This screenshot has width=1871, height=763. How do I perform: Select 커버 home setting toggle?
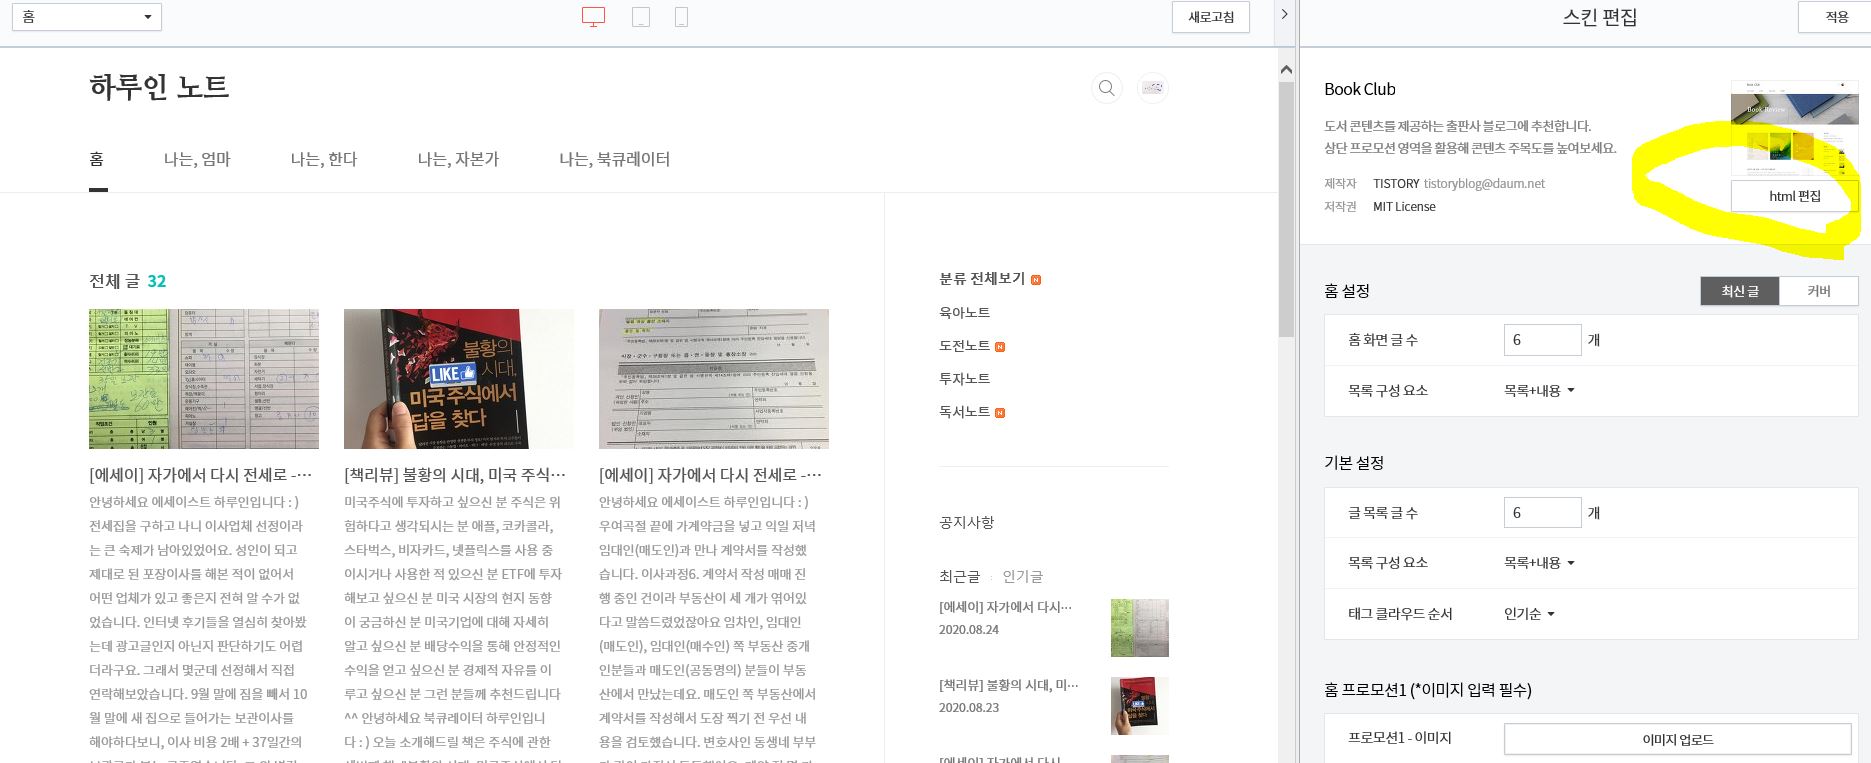[1819, 291]
